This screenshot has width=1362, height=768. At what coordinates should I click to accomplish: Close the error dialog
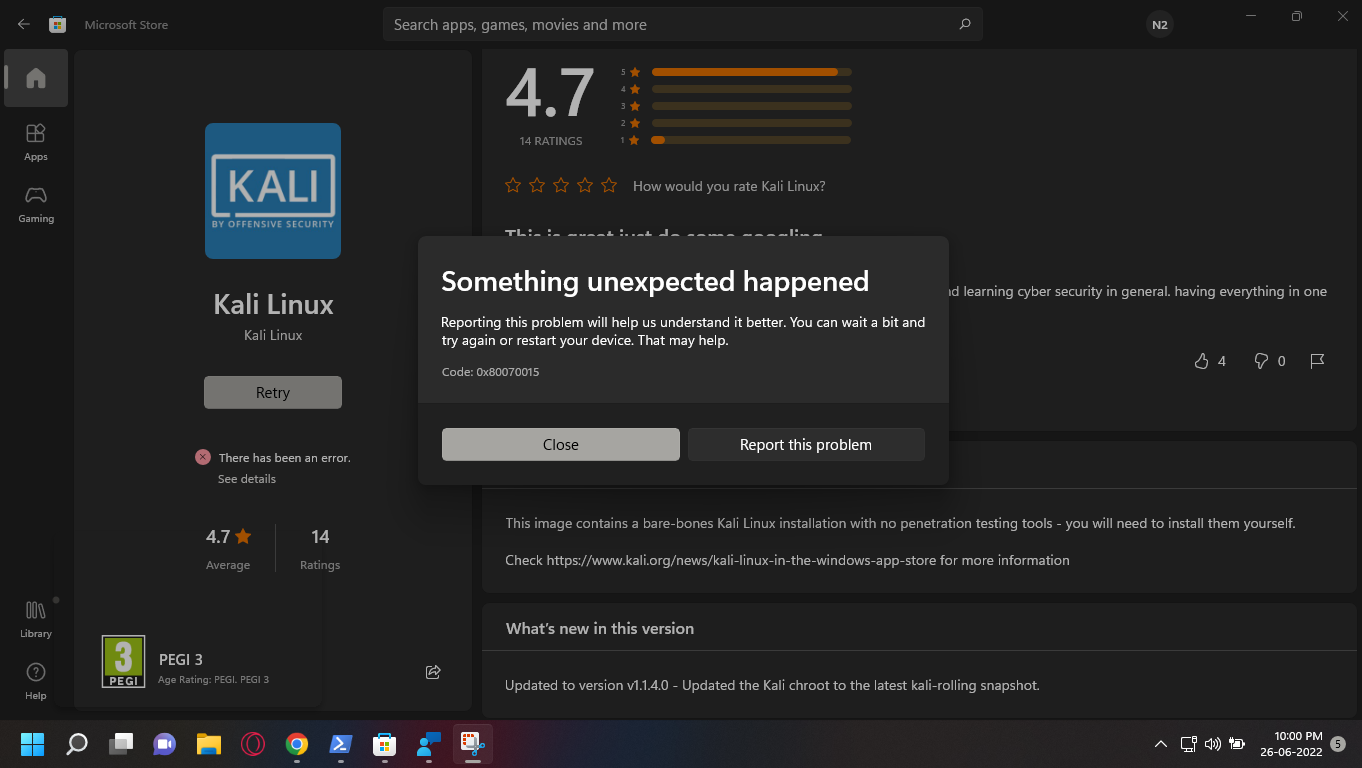(x=560, y=445)
